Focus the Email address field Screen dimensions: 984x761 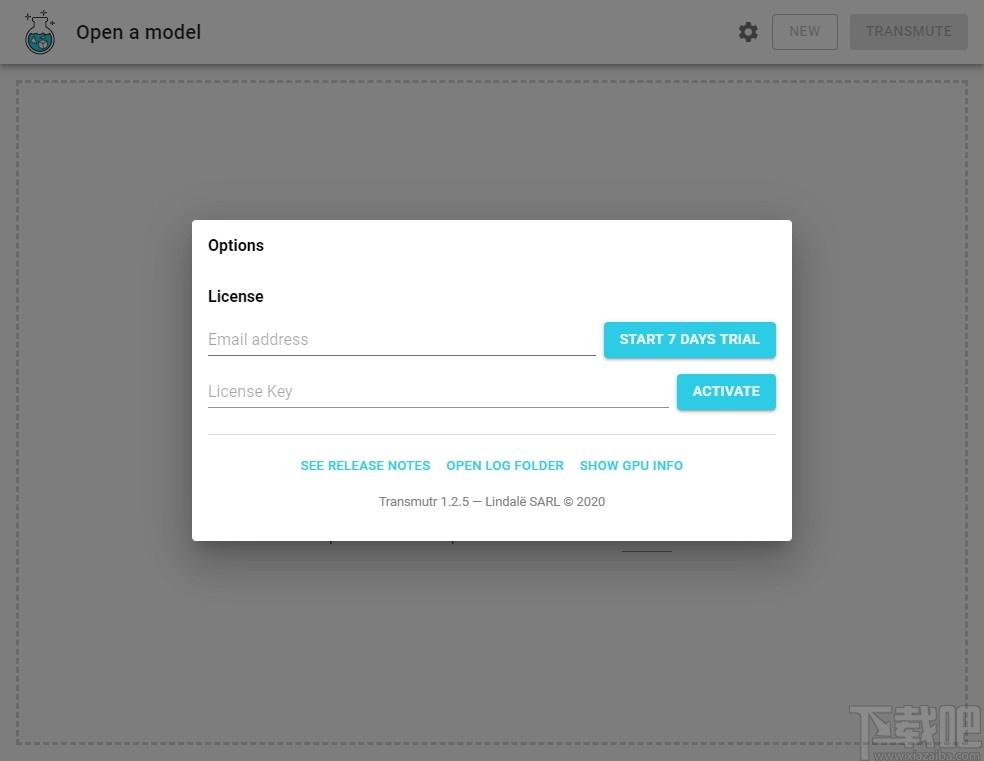[402, 339]
